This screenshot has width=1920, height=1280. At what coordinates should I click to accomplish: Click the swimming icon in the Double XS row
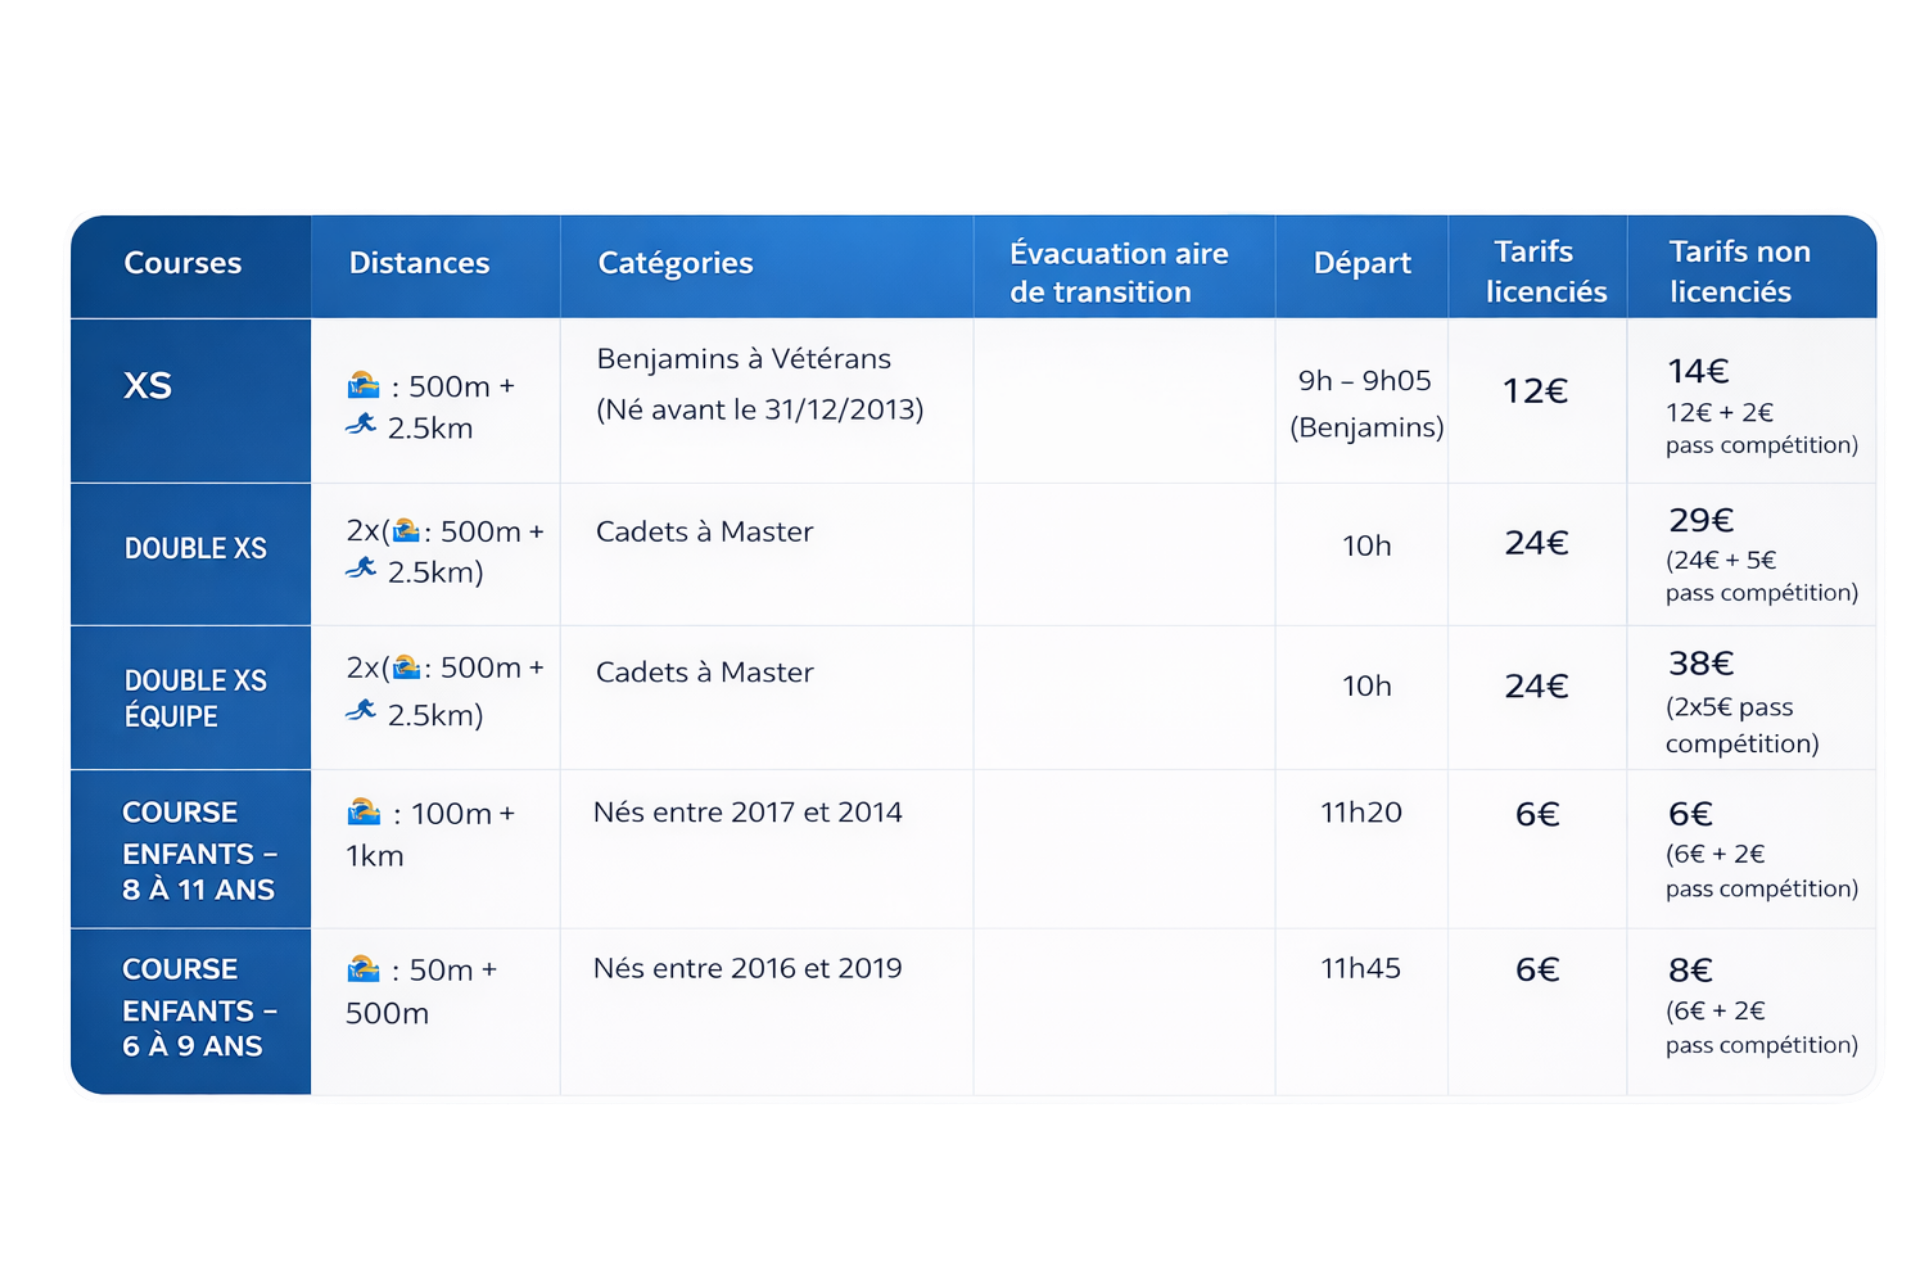point(406,530)
